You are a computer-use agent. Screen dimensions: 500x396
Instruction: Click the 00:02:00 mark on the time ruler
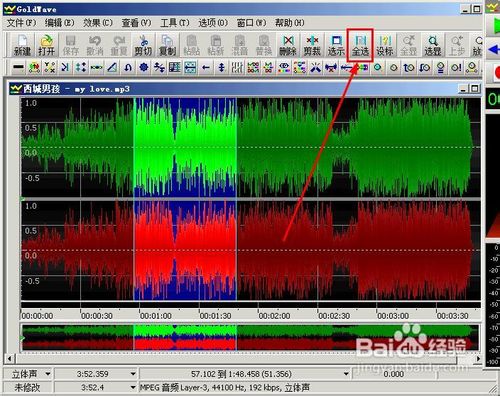(x=274, y=316)
